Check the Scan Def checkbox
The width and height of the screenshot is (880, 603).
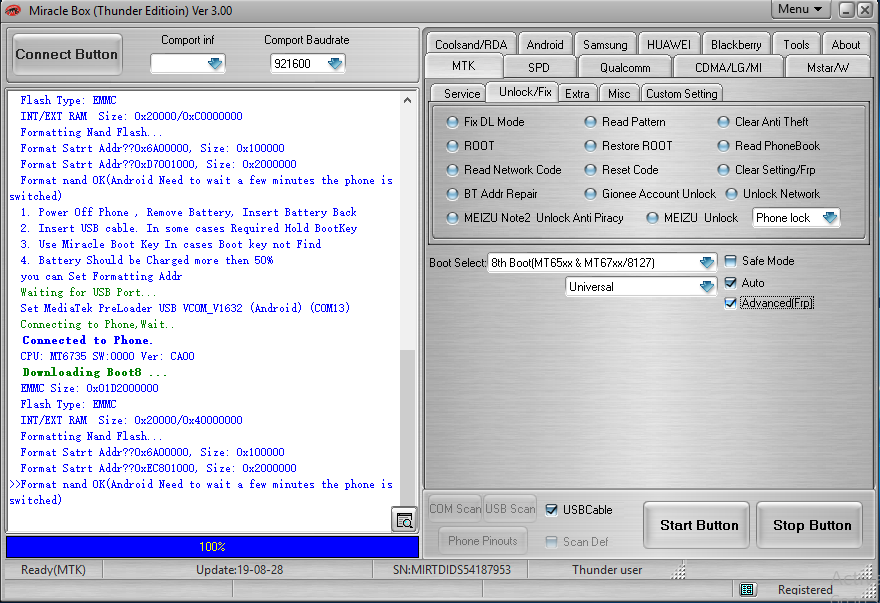(552, 542)
